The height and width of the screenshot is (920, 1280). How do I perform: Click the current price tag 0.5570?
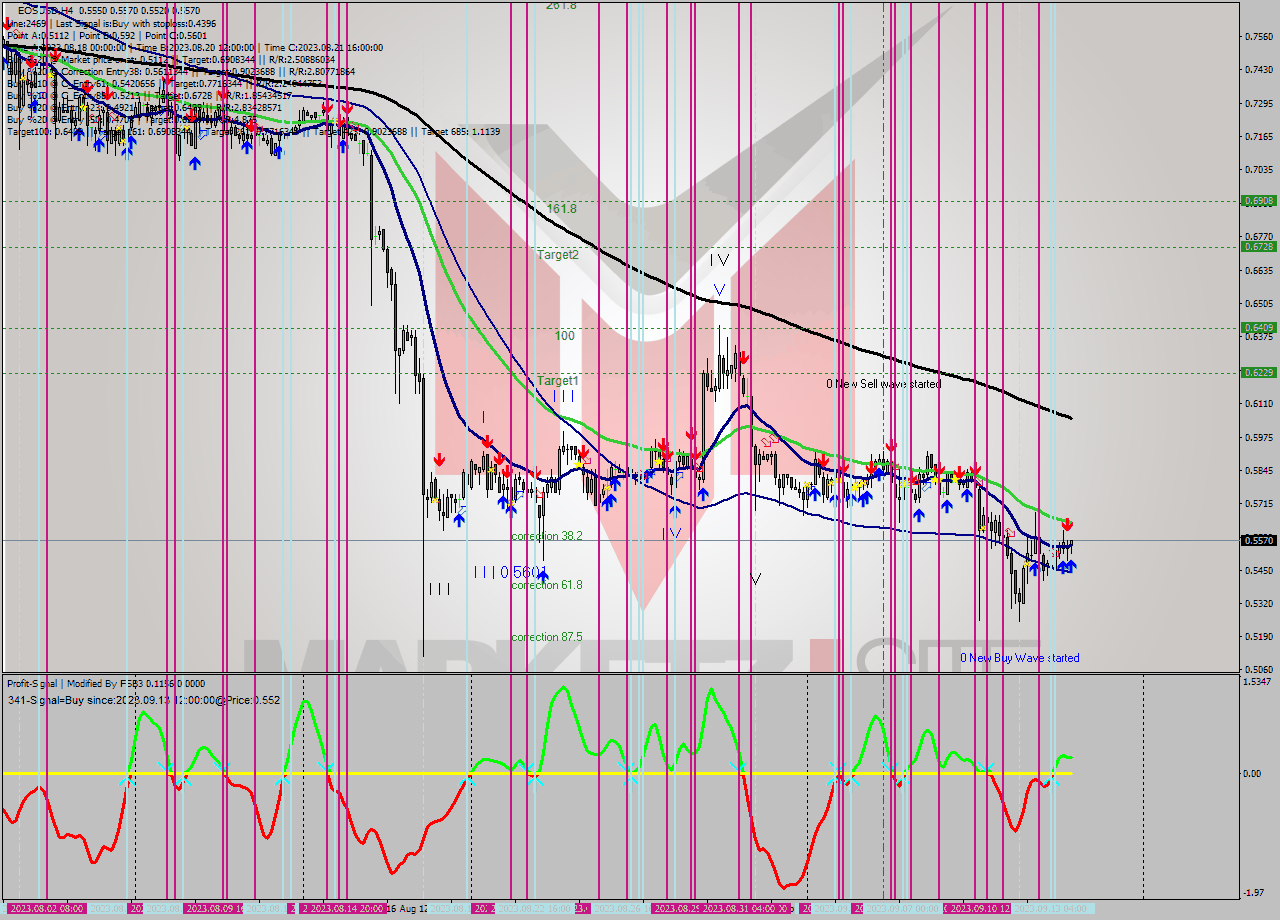1258,540
